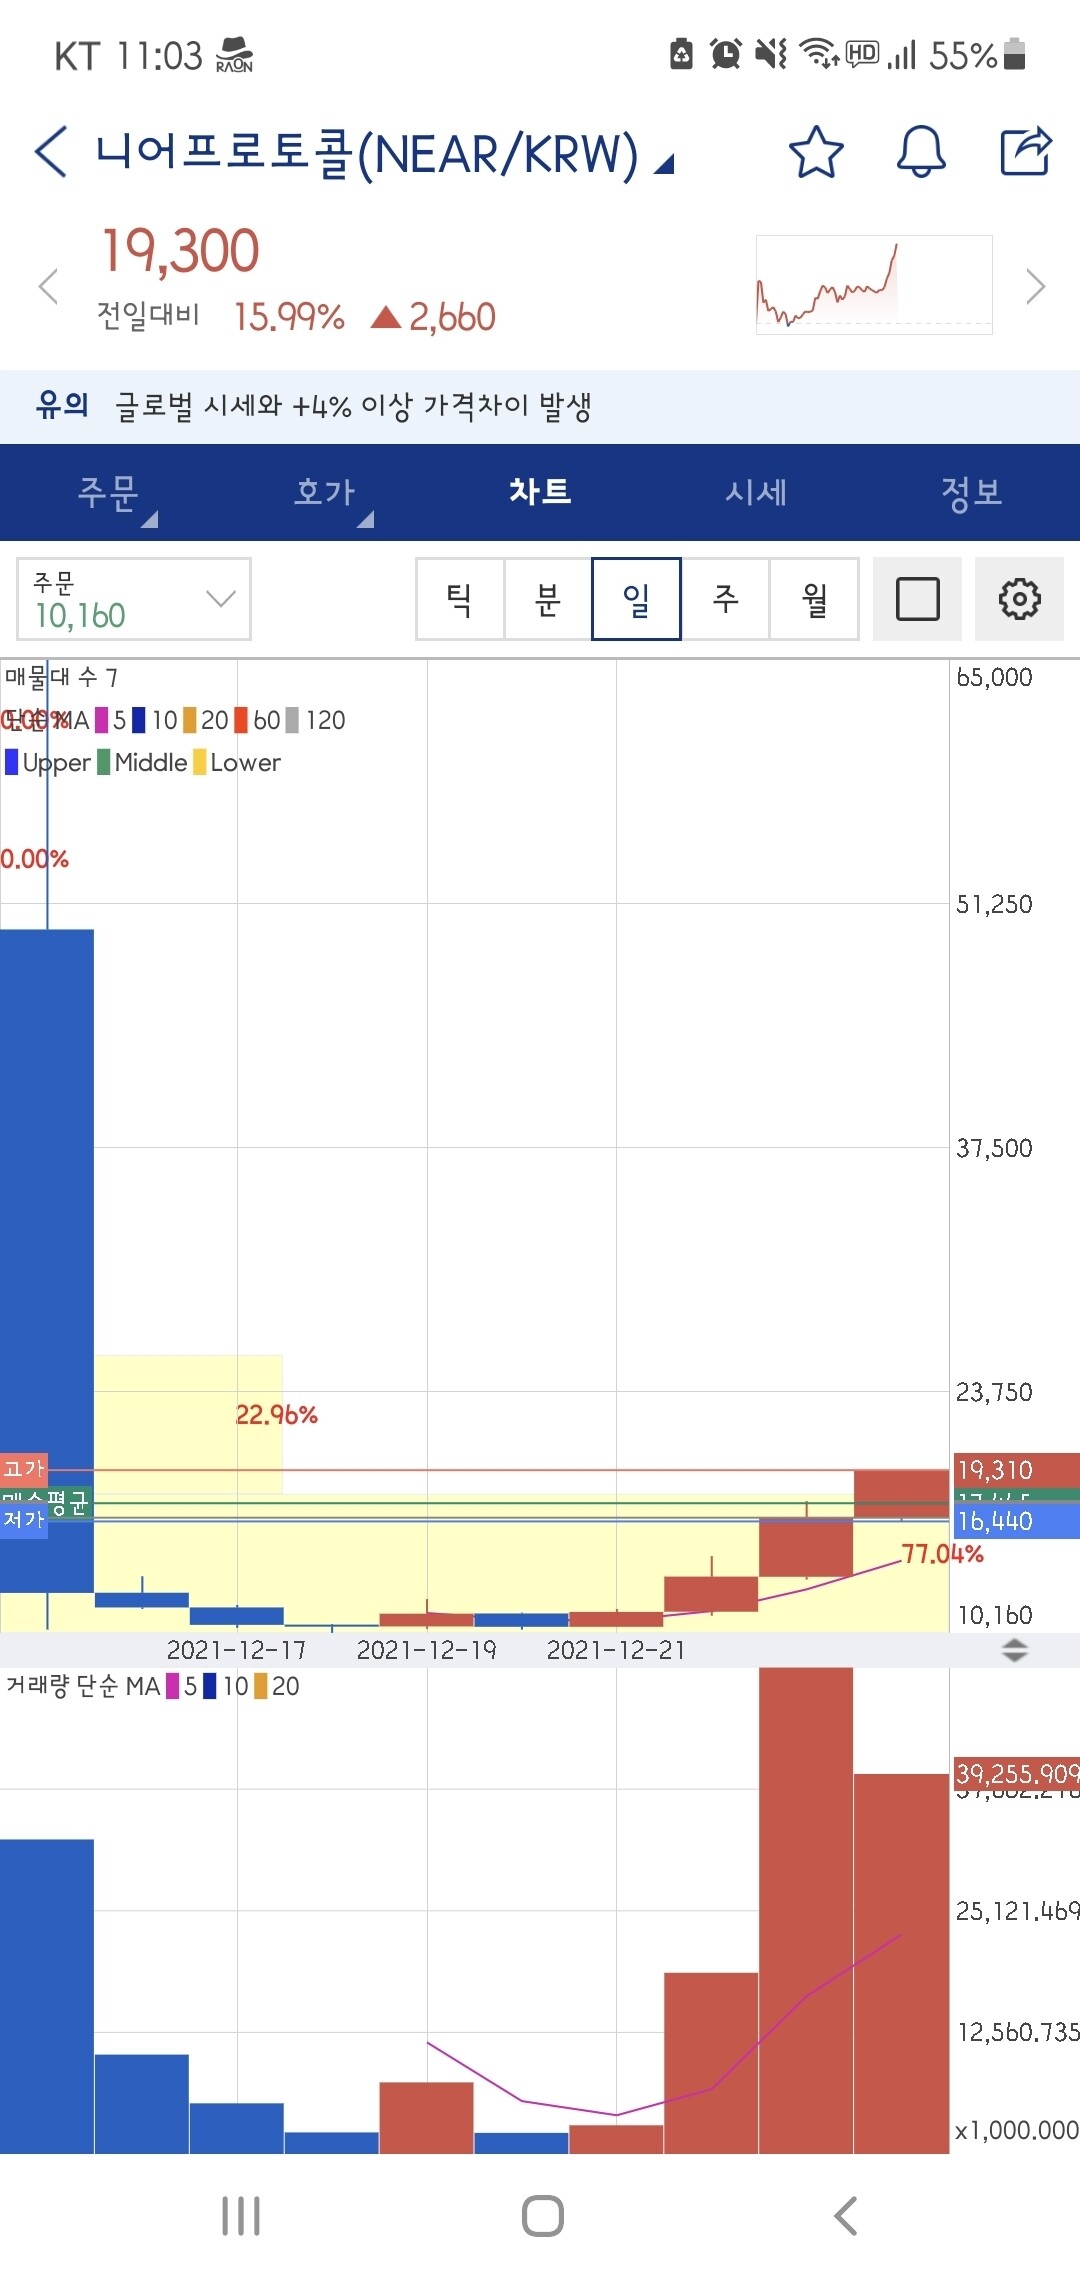Open the 주문 price dropdown showing 10,160
This screenshot has width=1080, height=2280.
click(x=134, y=600)
